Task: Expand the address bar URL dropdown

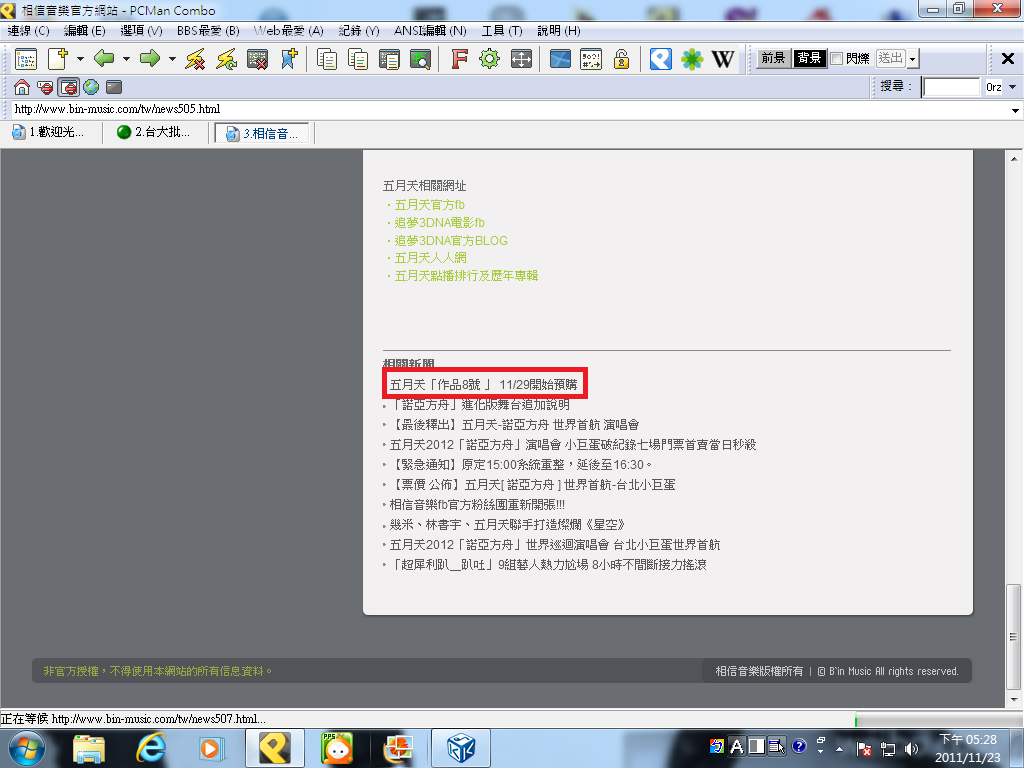Action: pyautogui.click(x=1015, y=110)
